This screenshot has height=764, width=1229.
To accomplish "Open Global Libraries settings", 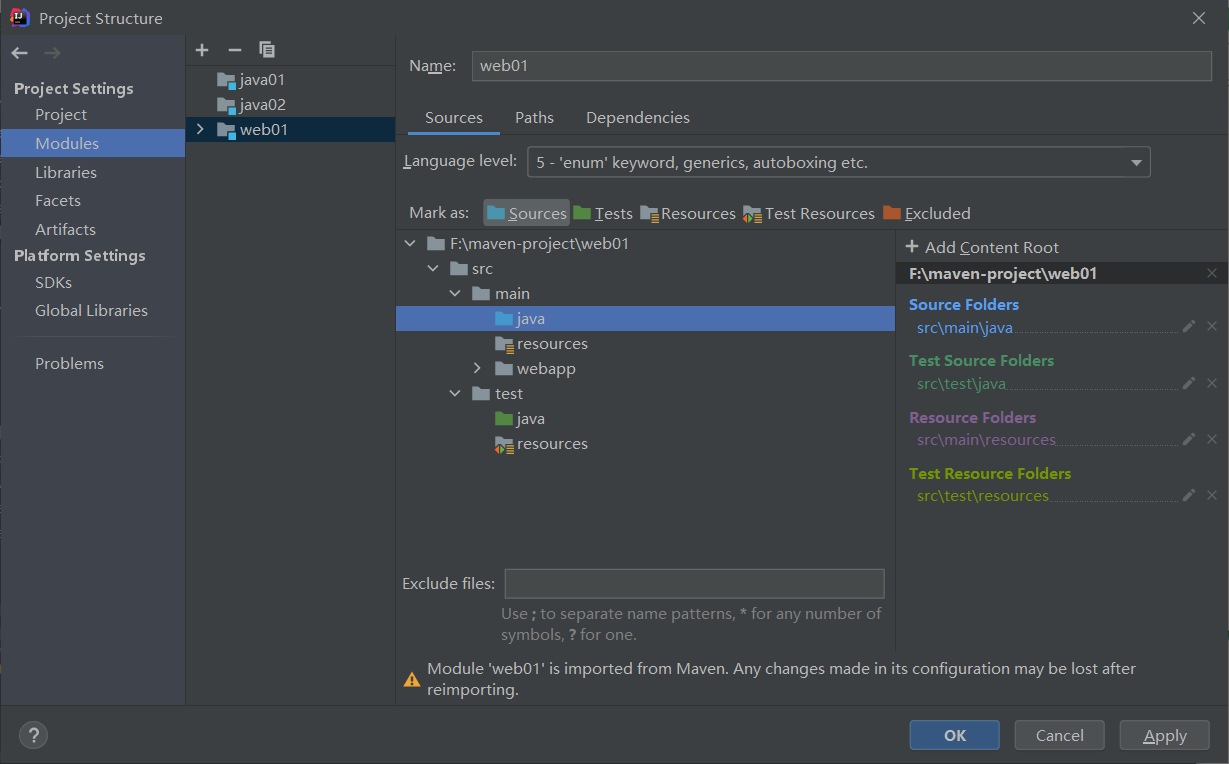I will pyautogui.click(x=91, y=311).
